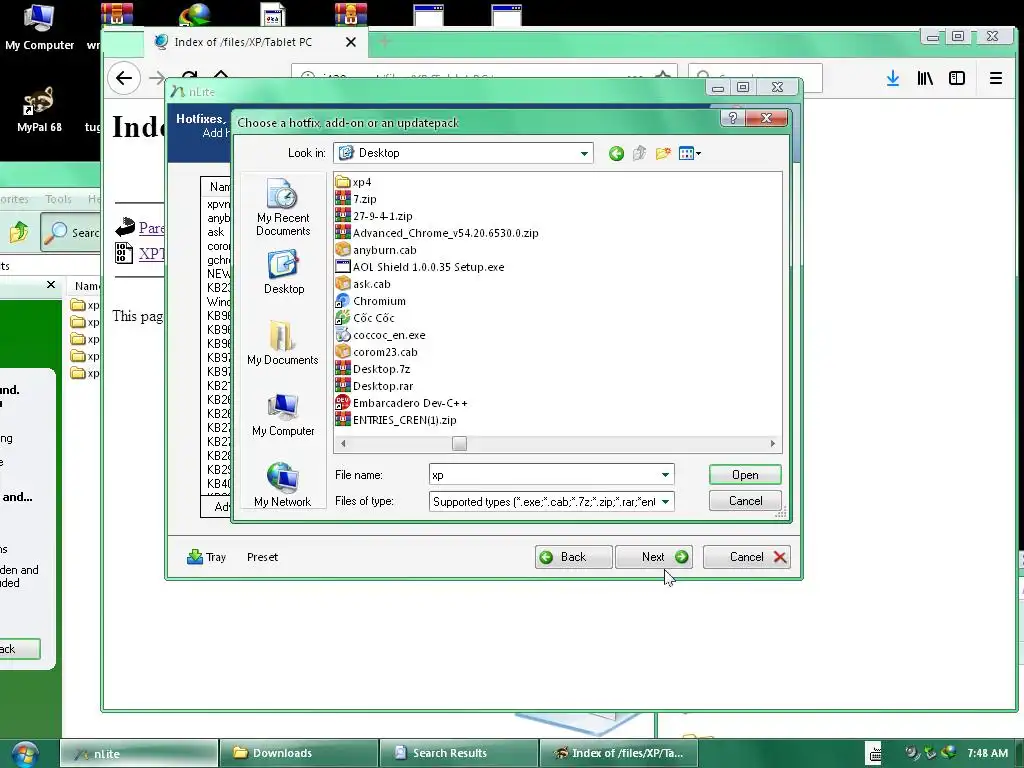Click the dialog help question button

[732, 118]
